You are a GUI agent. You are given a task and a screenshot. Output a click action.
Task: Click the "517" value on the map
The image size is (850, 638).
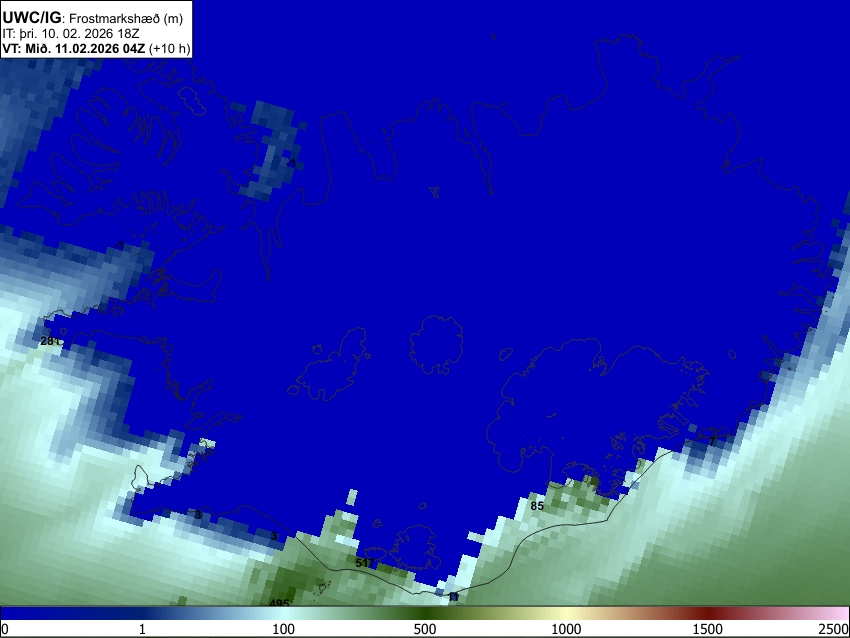click(365, 563)
